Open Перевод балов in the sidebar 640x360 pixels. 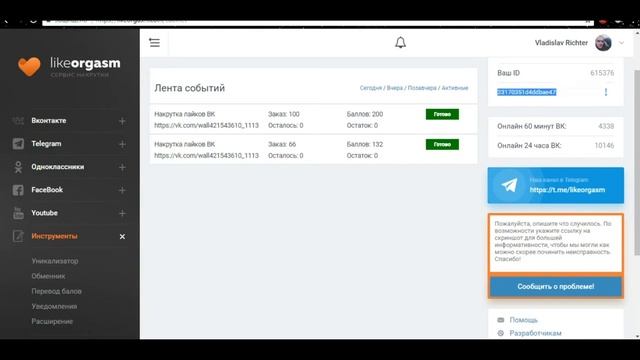pos(56,291)
